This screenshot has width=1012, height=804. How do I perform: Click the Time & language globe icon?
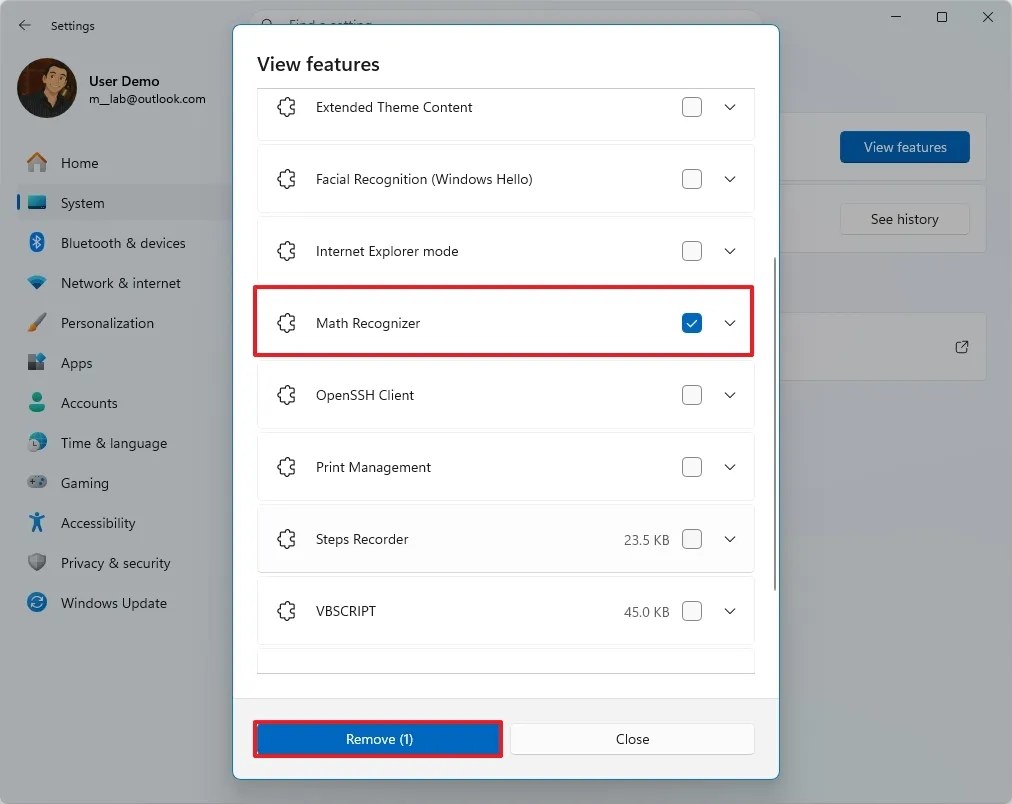click(37, 443)
